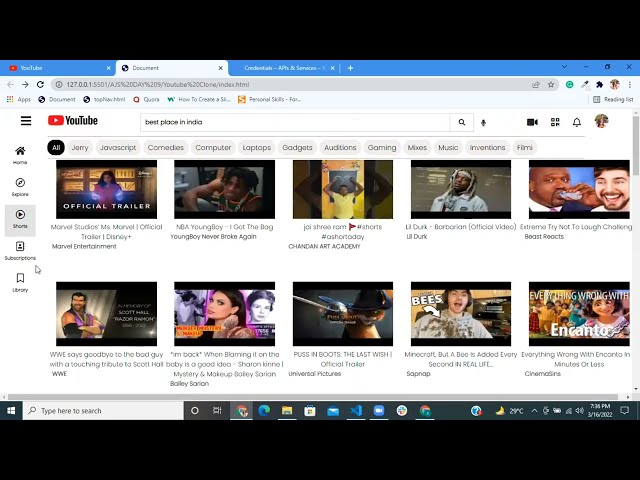The width and height of the screenshot is (640, 480).
Task: Select the Gaming category chip
Action: click(x=382, y=147)
